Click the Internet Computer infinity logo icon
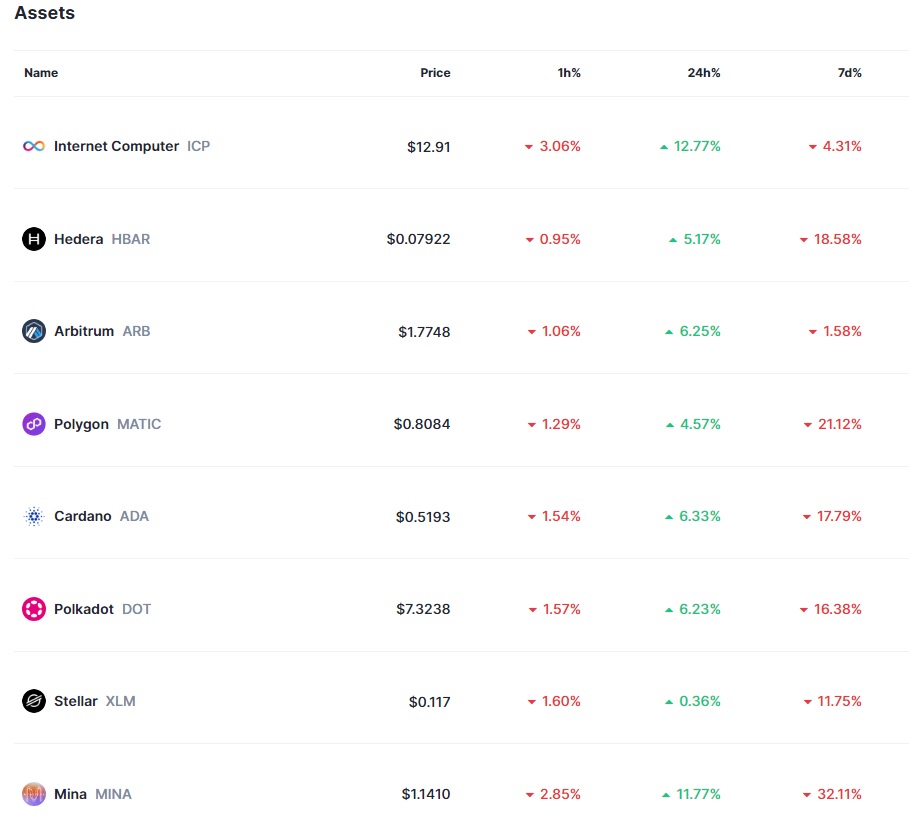Image resolution: width=909 pixels, height=830 pixels. 34,146
